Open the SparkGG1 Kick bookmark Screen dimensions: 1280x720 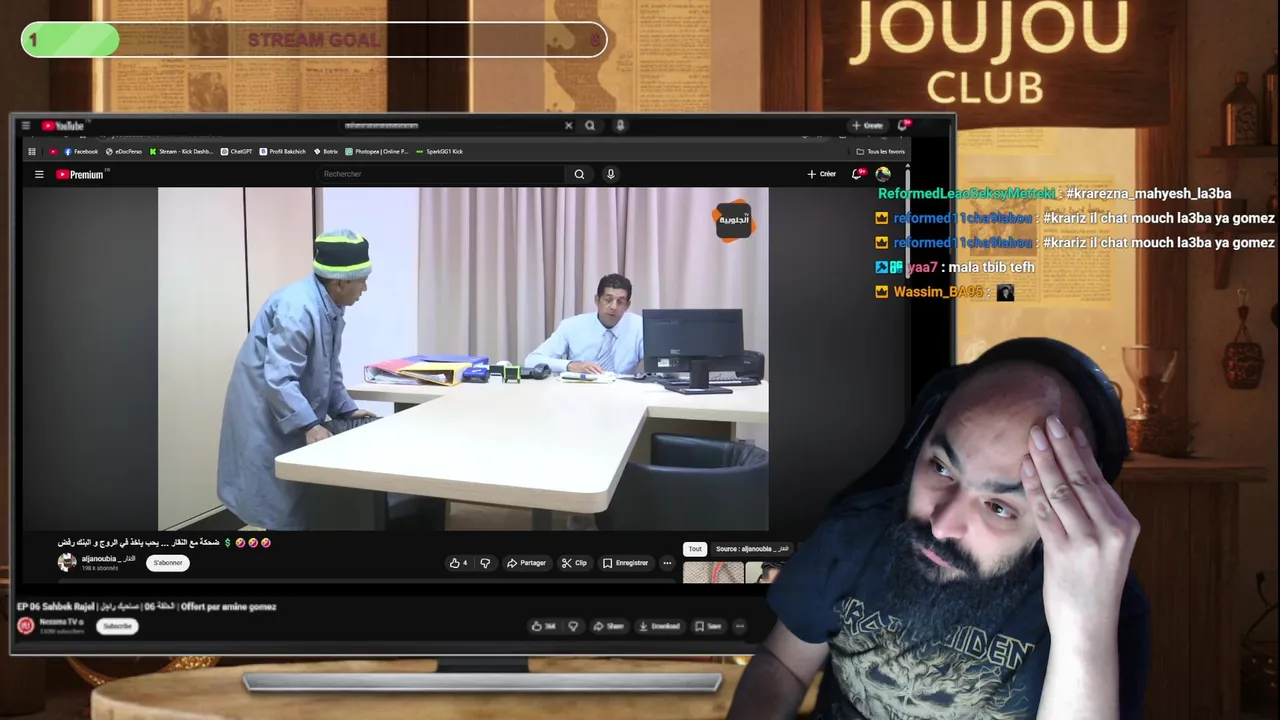pyautogui.click(x=440, y=151)
